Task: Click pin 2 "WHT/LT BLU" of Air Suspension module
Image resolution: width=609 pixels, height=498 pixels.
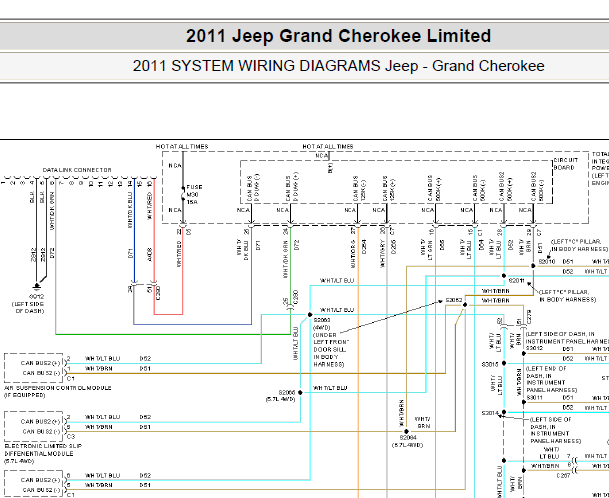Action: point(103,358)
